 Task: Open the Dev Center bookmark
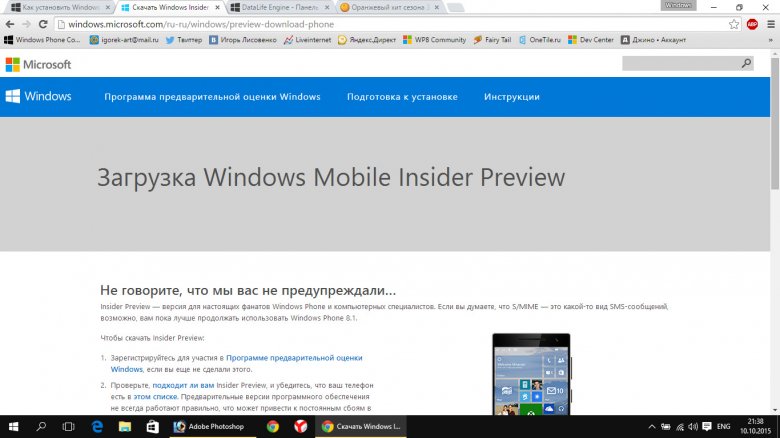click(590, 40)
